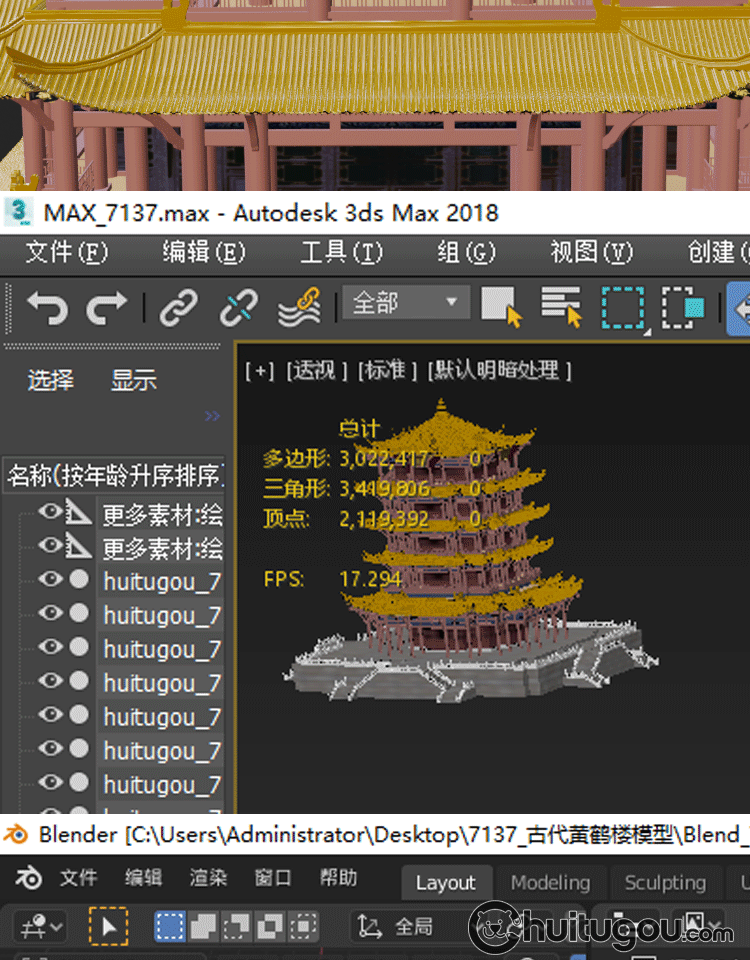The width and height of the screenshot is (750, 960).
Task: Open the [+] viewport general menu
Action: [260, 370]
